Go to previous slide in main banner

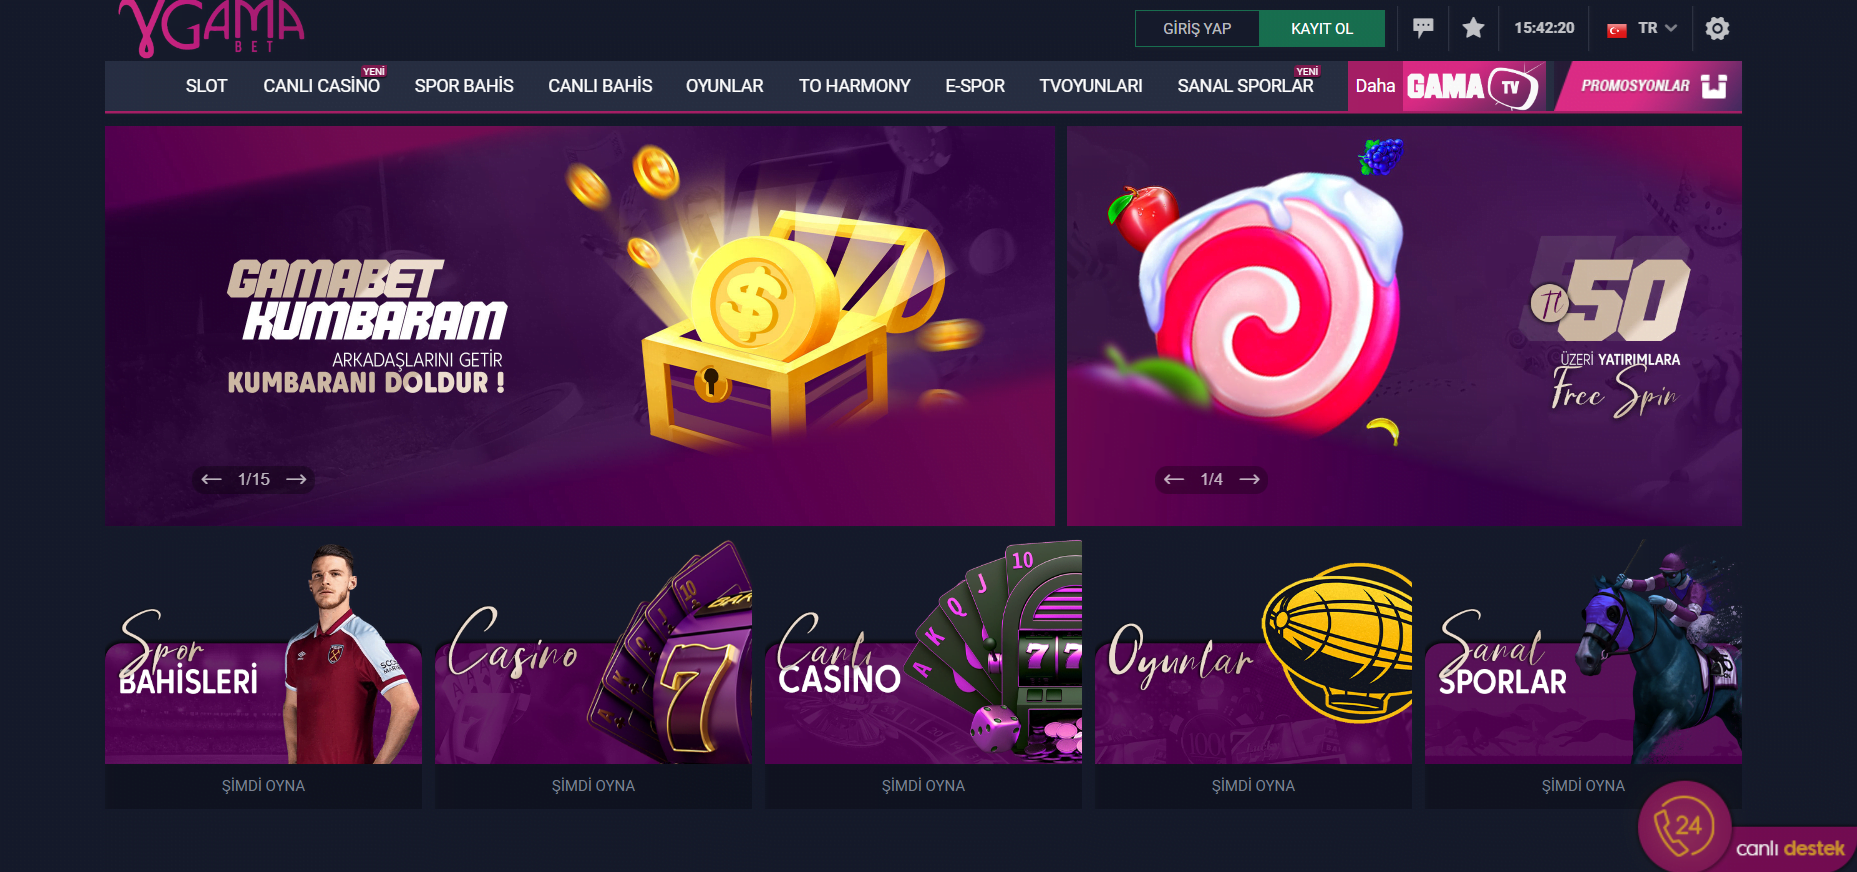tap(211, 479)
